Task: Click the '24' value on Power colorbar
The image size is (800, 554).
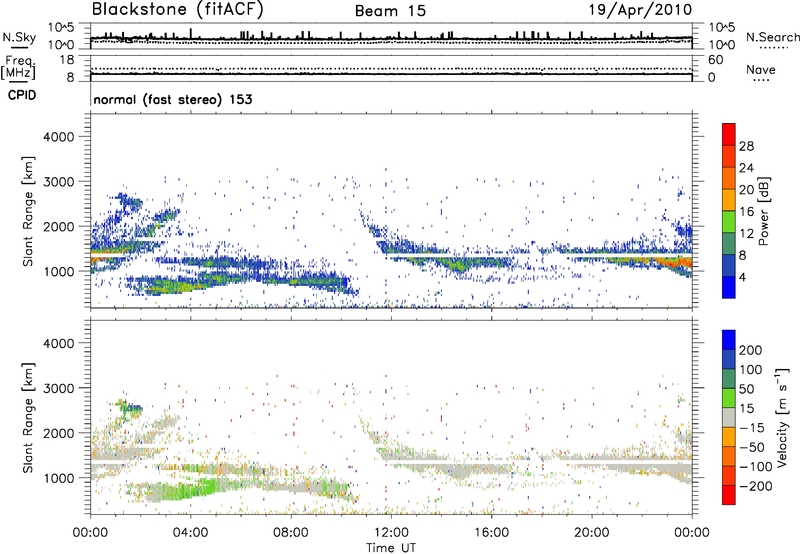Action: 746,168
